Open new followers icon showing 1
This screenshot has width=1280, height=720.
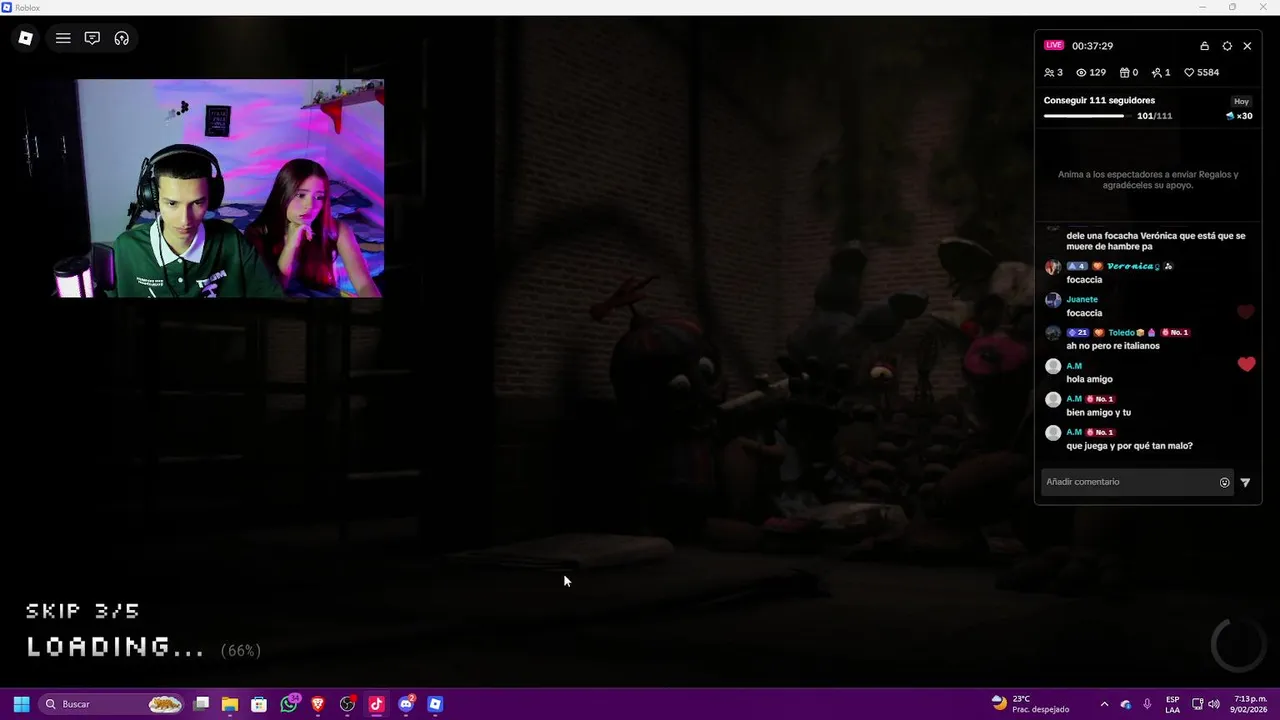(1161, 72)
